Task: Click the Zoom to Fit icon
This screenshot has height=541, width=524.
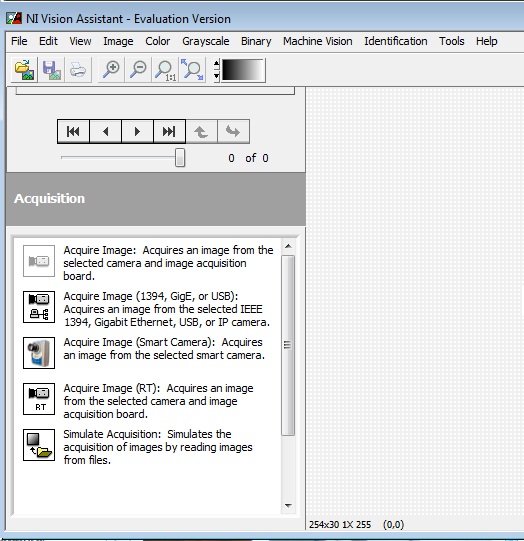Action: 192,70
